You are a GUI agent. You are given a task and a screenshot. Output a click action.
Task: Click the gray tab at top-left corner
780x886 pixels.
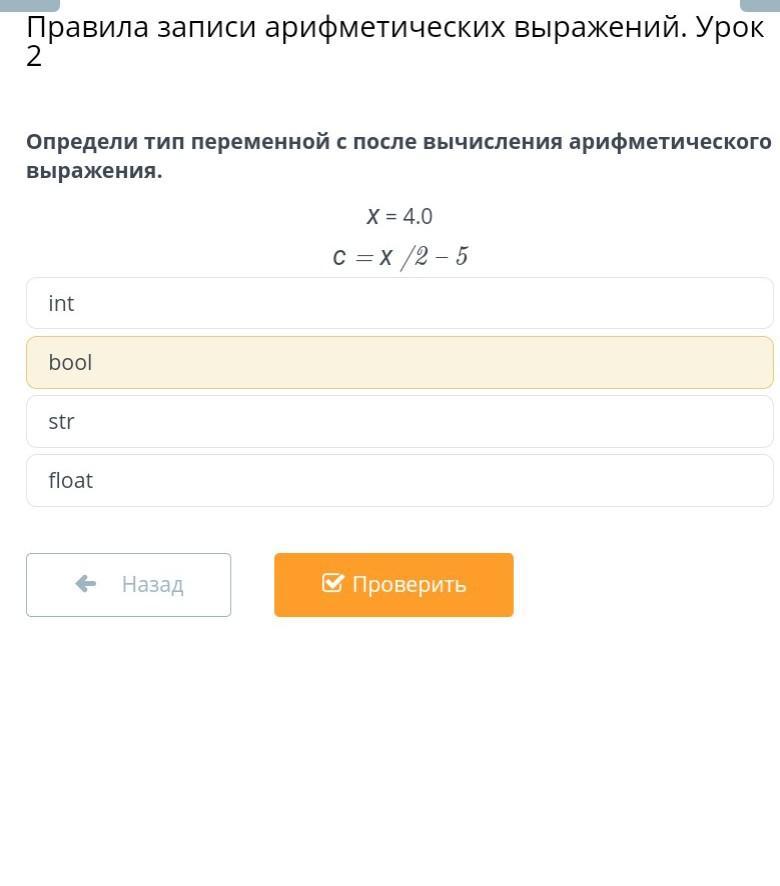30,5
